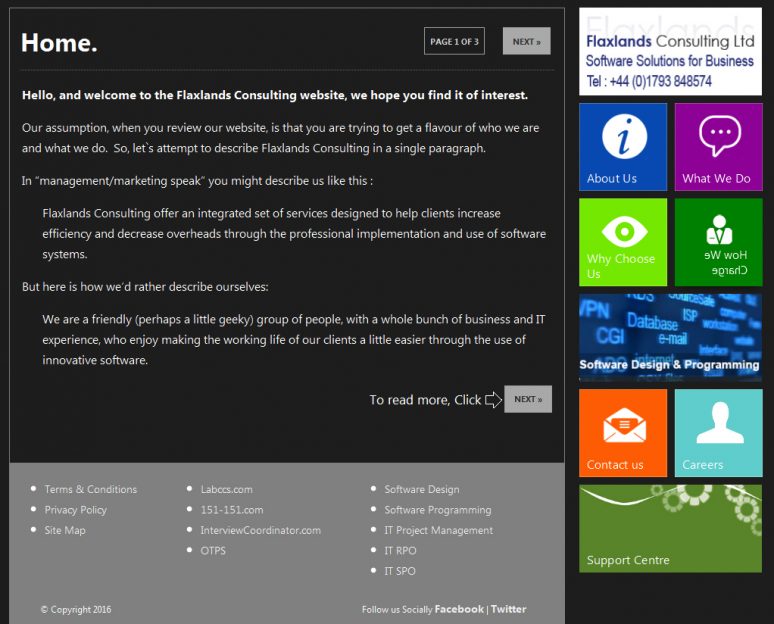Screen dimensions: 774x624
Task: Click the Careers person tile
Action: [718, 433]
